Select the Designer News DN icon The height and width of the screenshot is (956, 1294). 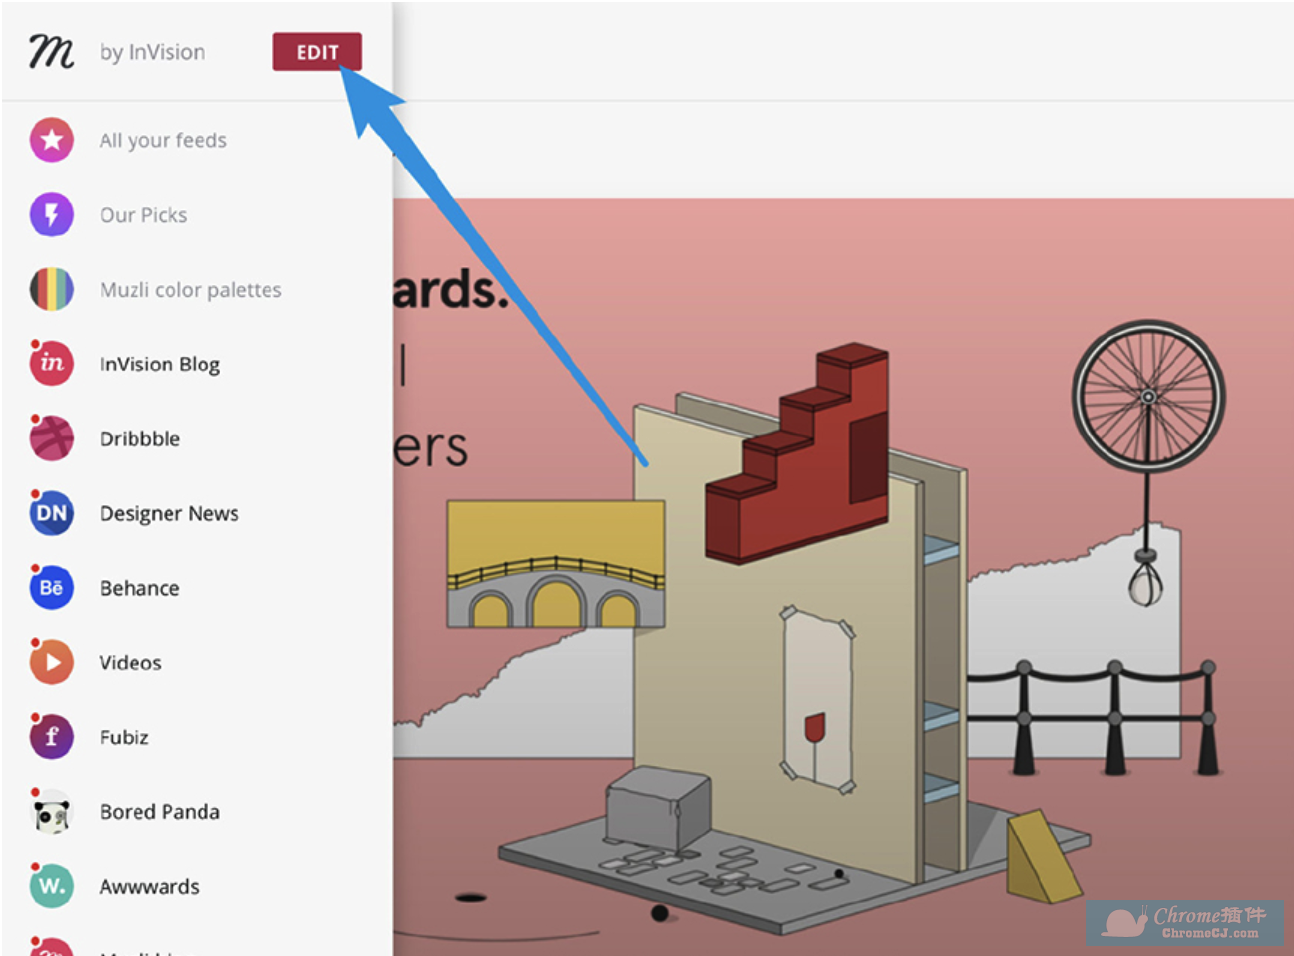tap(52, 513)
